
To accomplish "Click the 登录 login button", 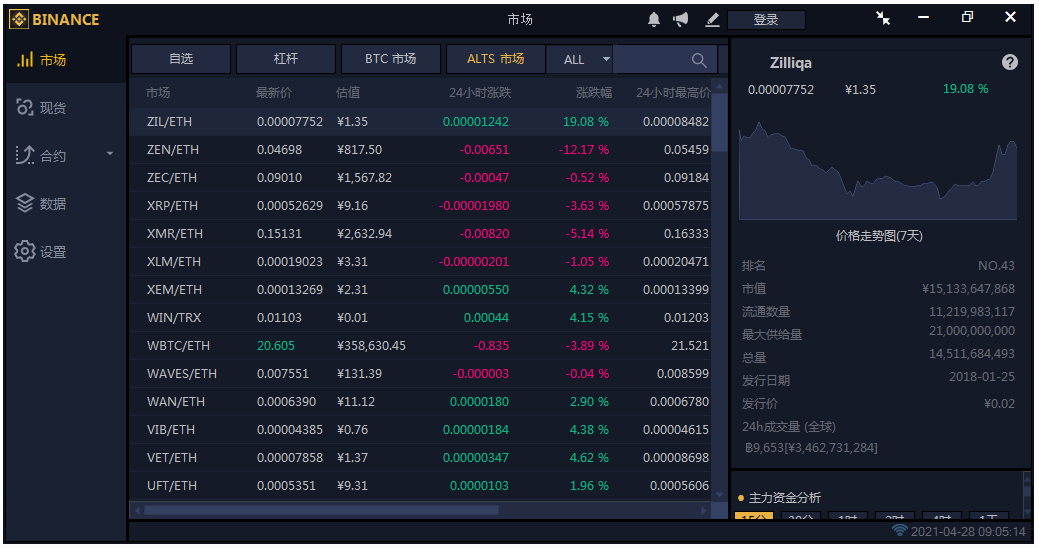I will coord(766,20).
